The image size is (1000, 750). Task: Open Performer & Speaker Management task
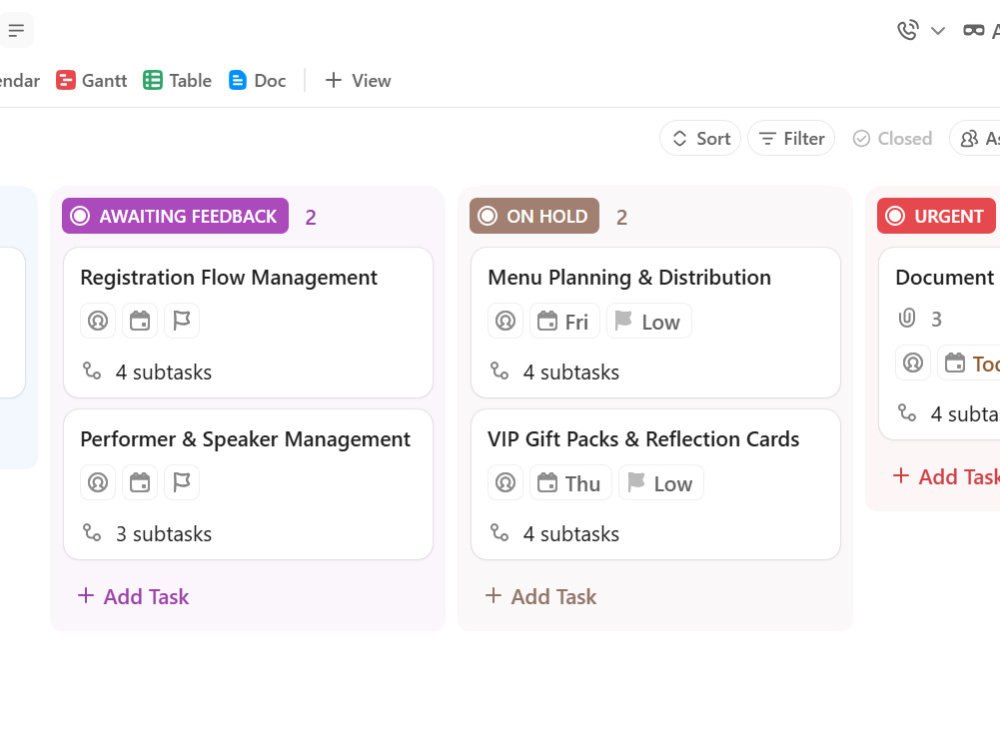tap(246, 439)
